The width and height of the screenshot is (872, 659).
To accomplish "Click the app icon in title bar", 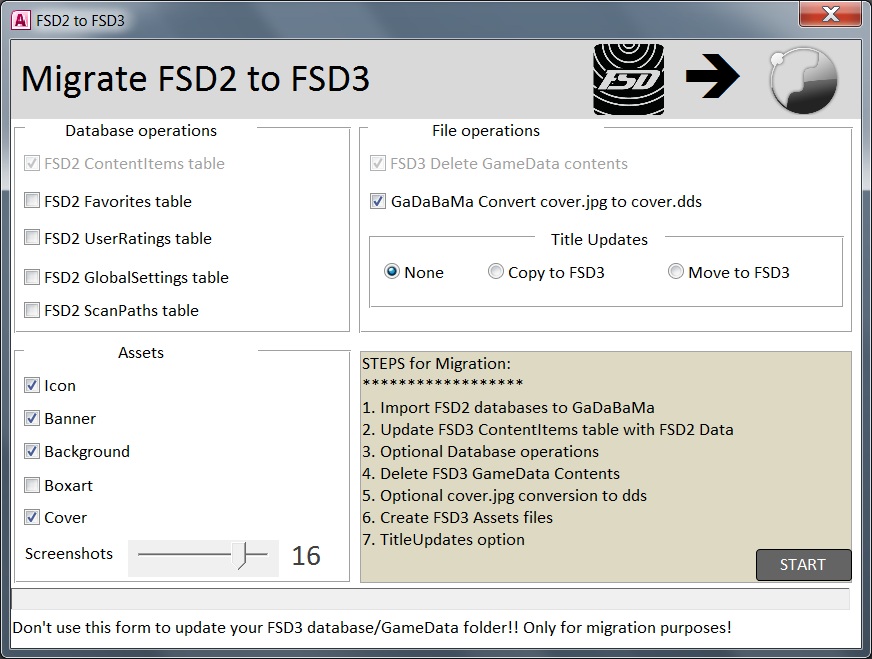I will (x=21, y=21).
